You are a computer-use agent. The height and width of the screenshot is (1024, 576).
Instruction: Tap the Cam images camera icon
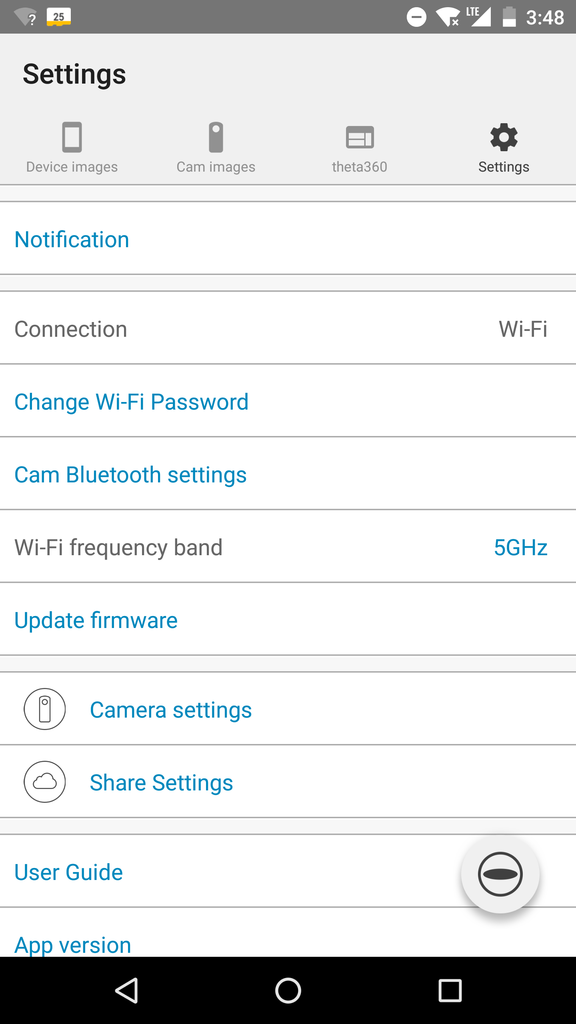(216, 137)
